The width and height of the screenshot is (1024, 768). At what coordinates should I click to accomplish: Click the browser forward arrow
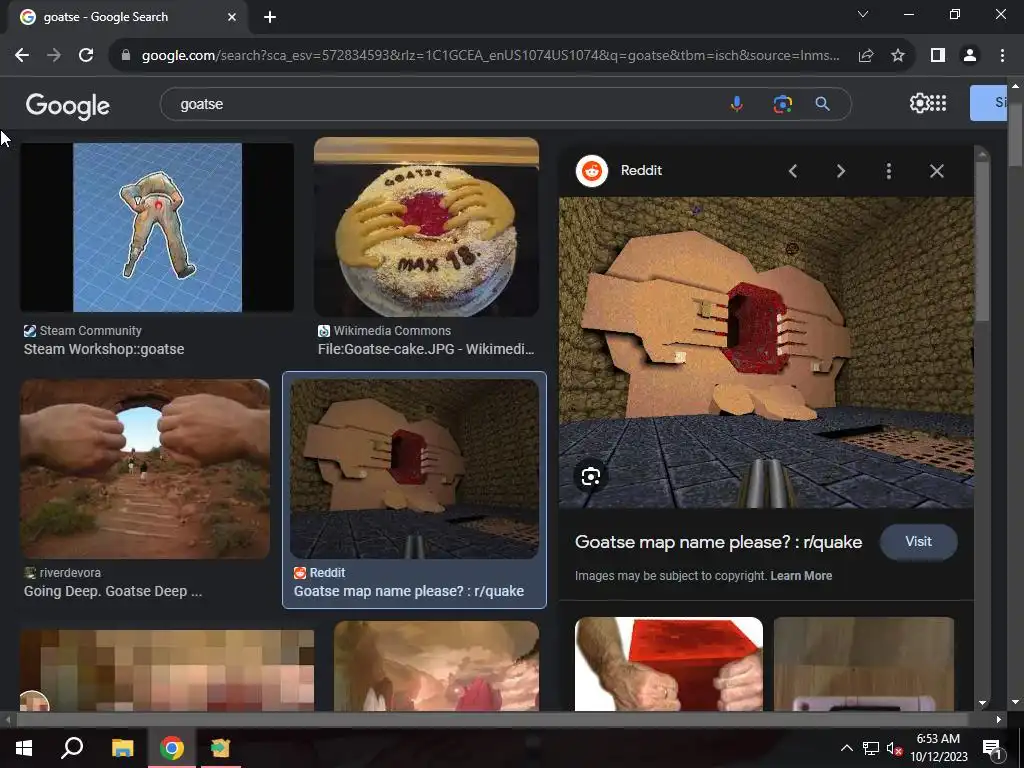(54, 56)
